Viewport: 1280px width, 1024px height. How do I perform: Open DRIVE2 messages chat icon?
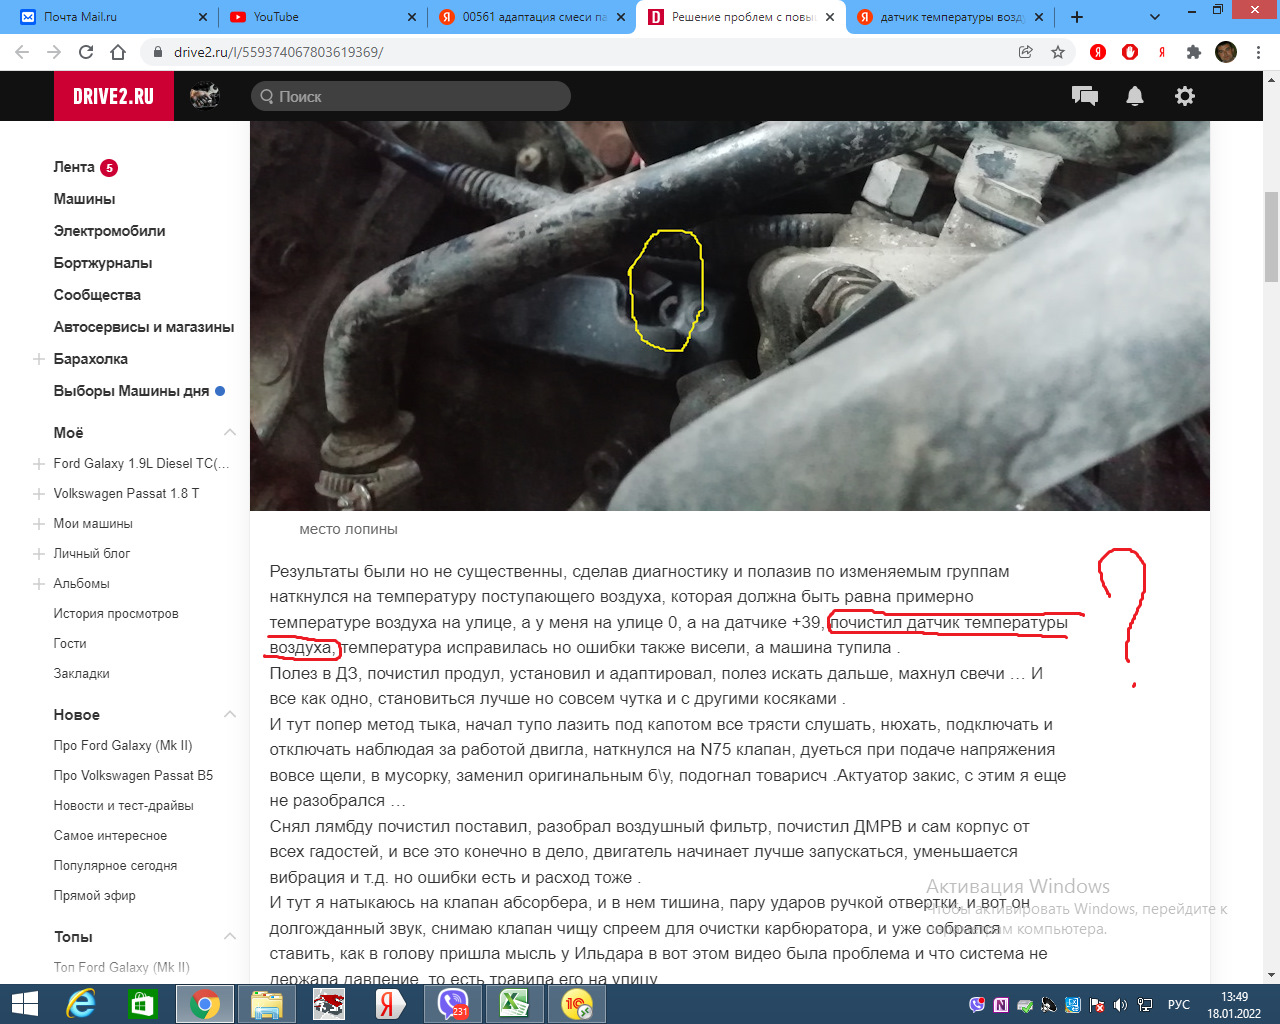pyautogui.click(x=1085, y=96)
